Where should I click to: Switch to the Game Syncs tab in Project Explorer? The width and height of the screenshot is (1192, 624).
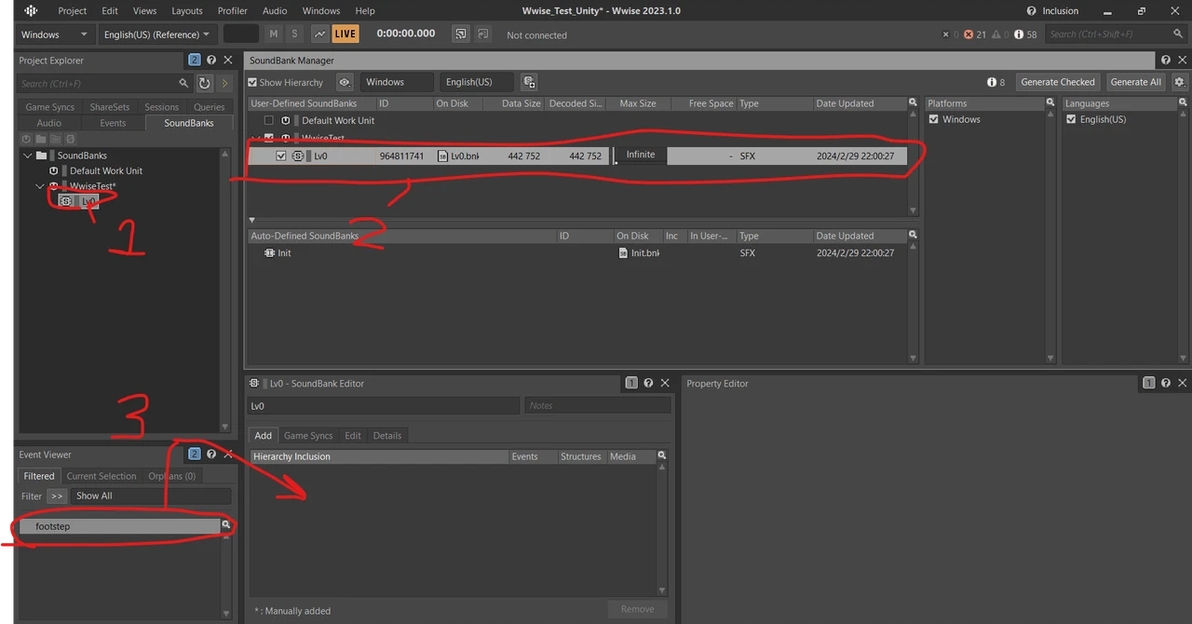coord(50,107)
